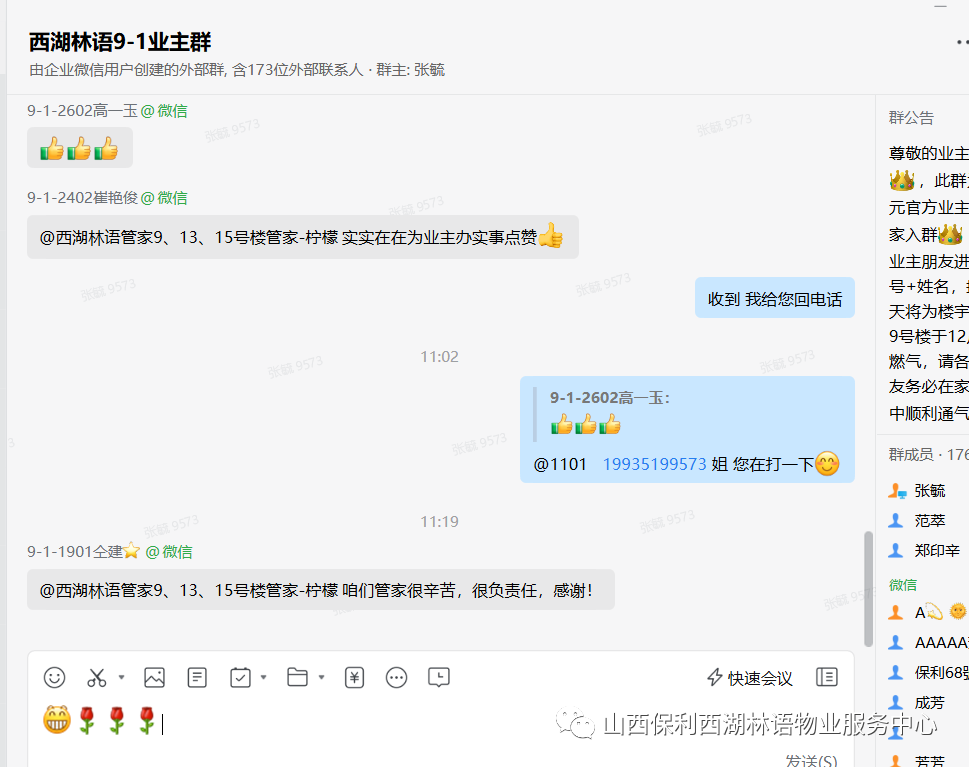Open the calendar schedule icon
Image resolution: width=969 pixels, height=767 pixels.
[240, 677]
